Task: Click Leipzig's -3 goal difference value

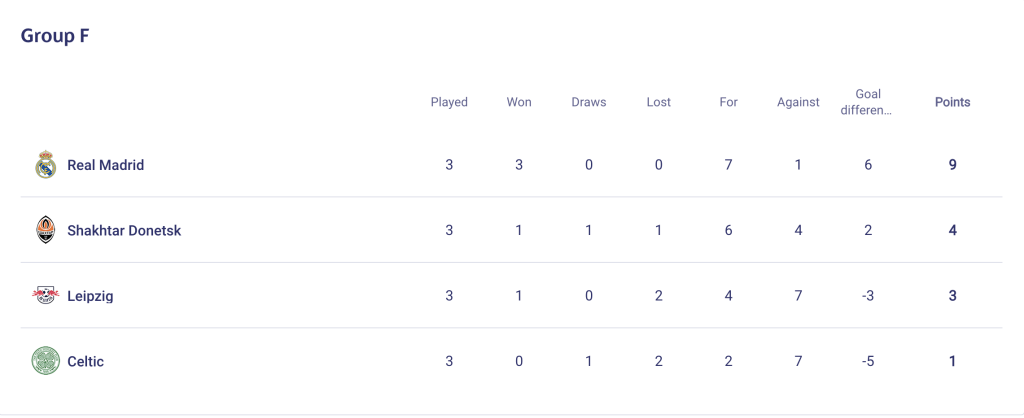Action: coord(867,296)
